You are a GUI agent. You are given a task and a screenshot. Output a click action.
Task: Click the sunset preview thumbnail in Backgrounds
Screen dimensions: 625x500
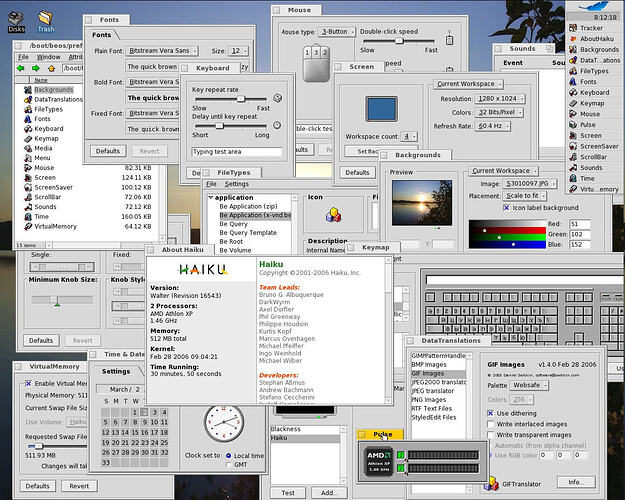click(422, 203)
